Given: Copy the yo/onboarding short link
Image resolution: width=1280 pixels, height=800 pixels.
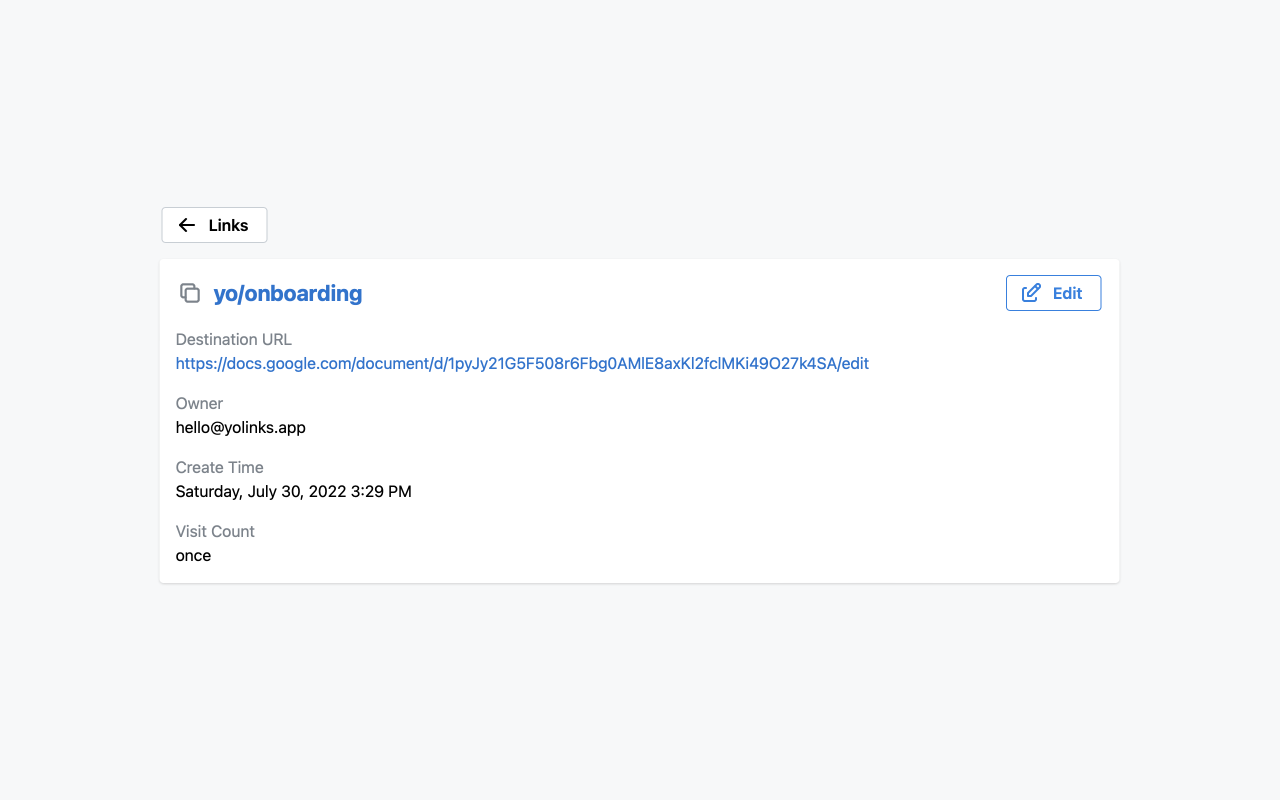Looking at the screenshot, I should [190, 293].
